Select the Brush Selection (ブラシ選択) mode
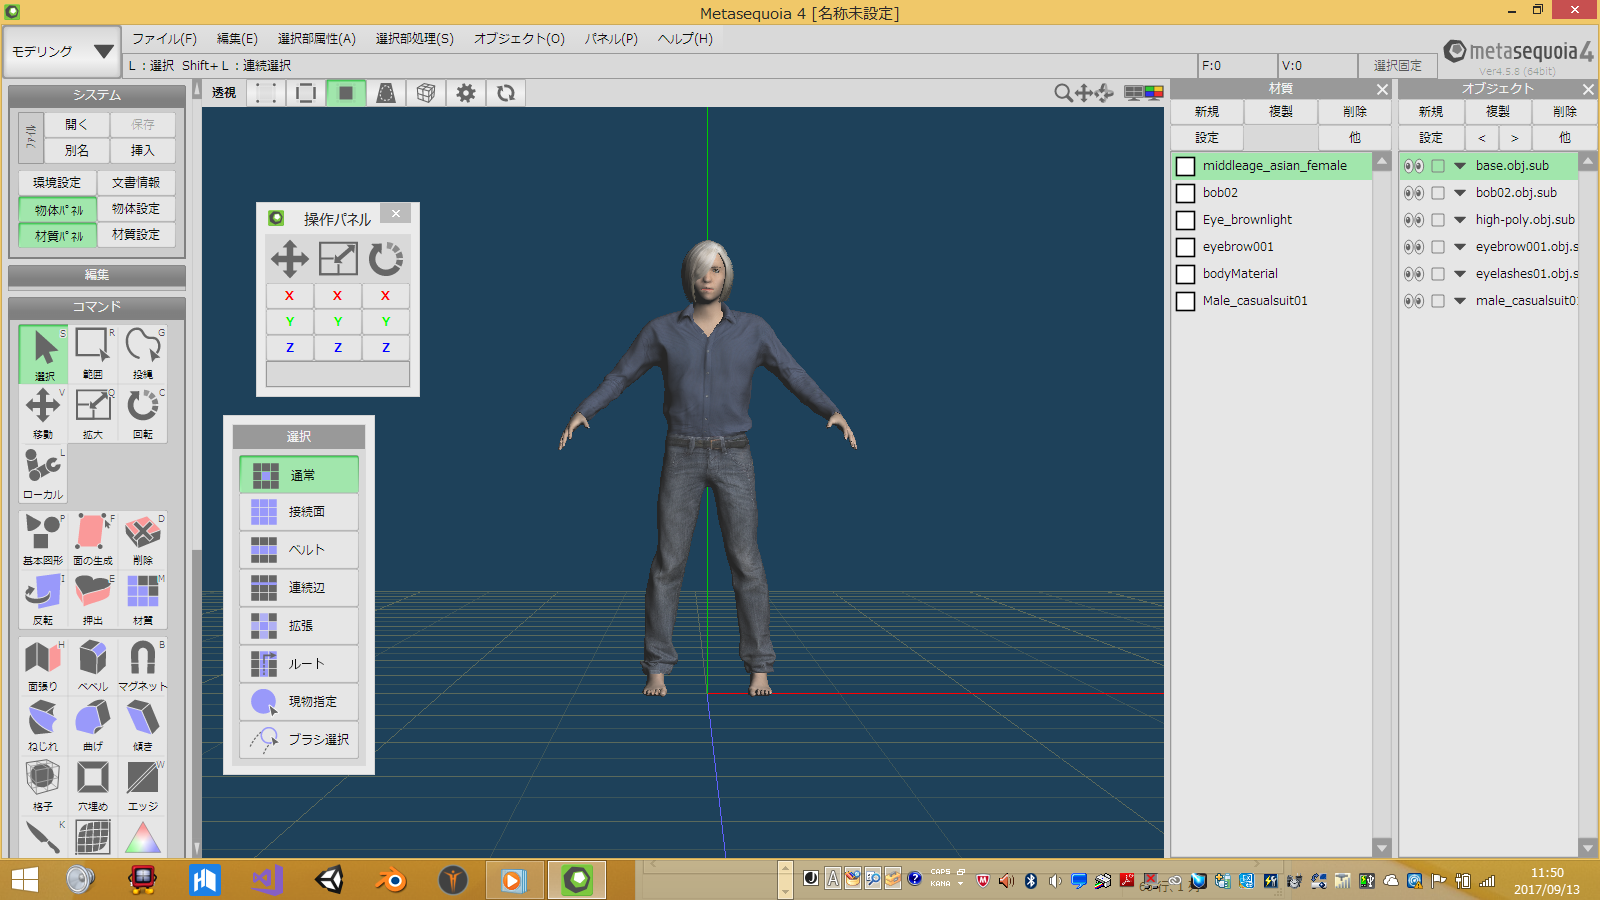Image resolution: width=1600 pixels, height=900 pixels. pos(299,740)
